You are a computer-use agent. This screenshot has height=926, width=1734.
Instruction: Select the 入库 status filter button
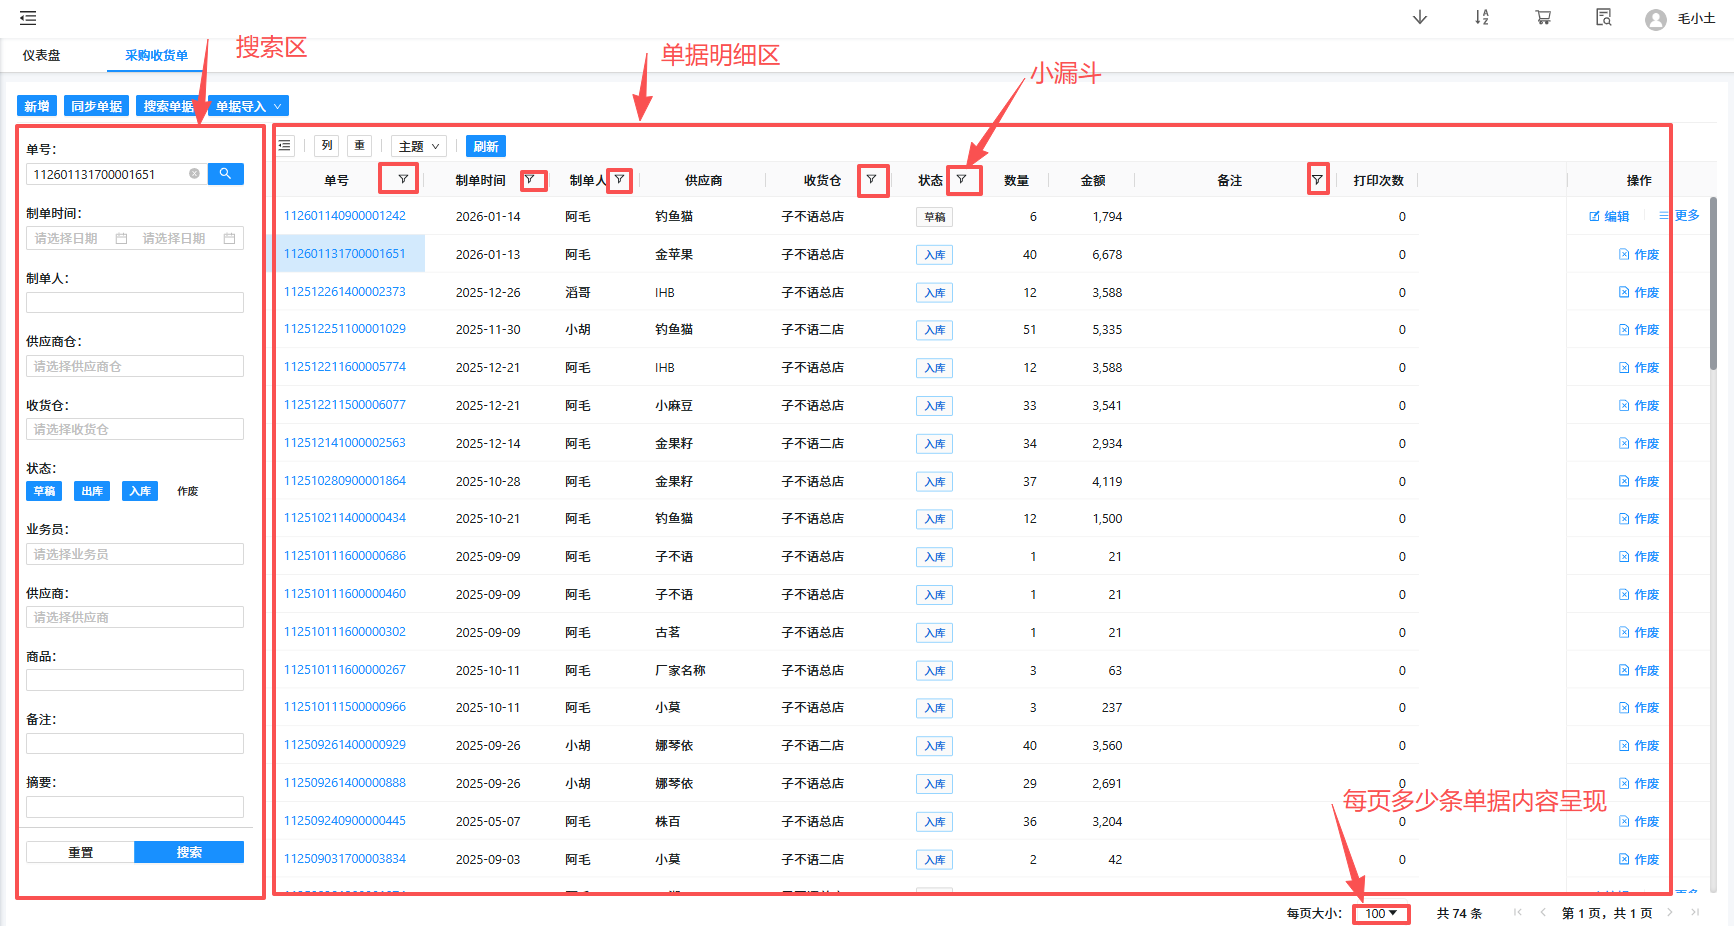pos(140,490)
